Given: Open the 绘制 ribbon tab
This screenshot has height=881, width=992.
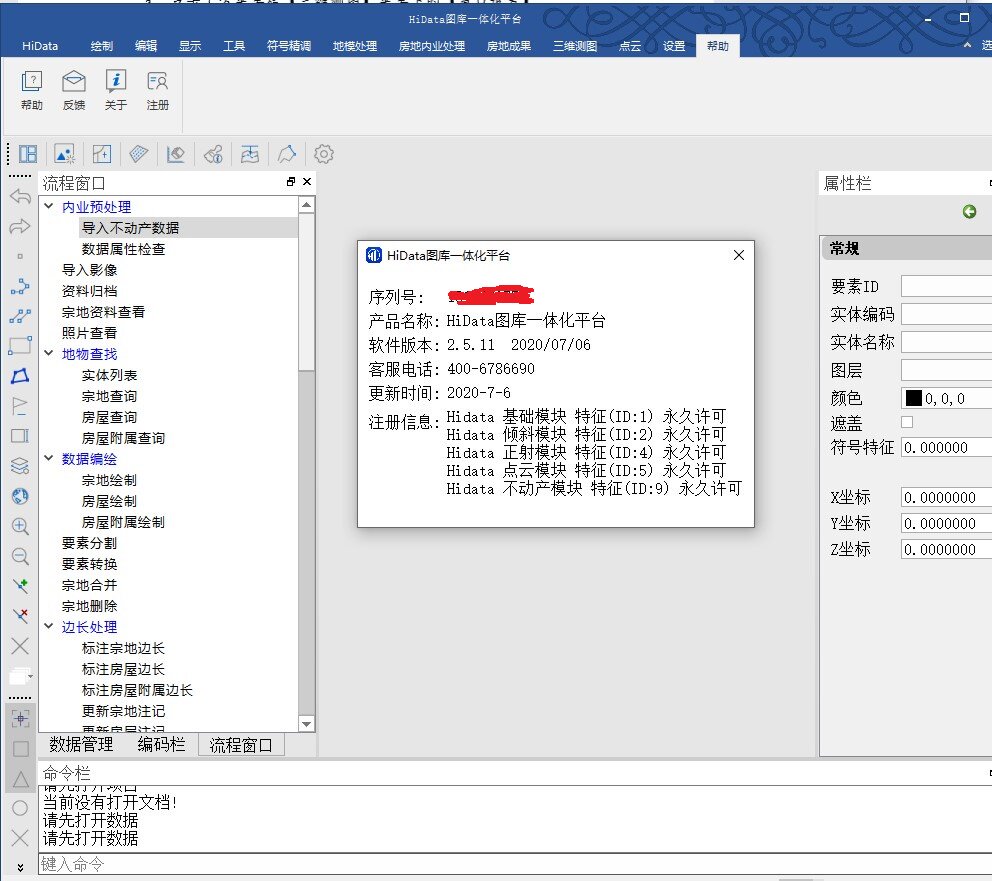Looking at the screenshot, I should coord(101,46).
